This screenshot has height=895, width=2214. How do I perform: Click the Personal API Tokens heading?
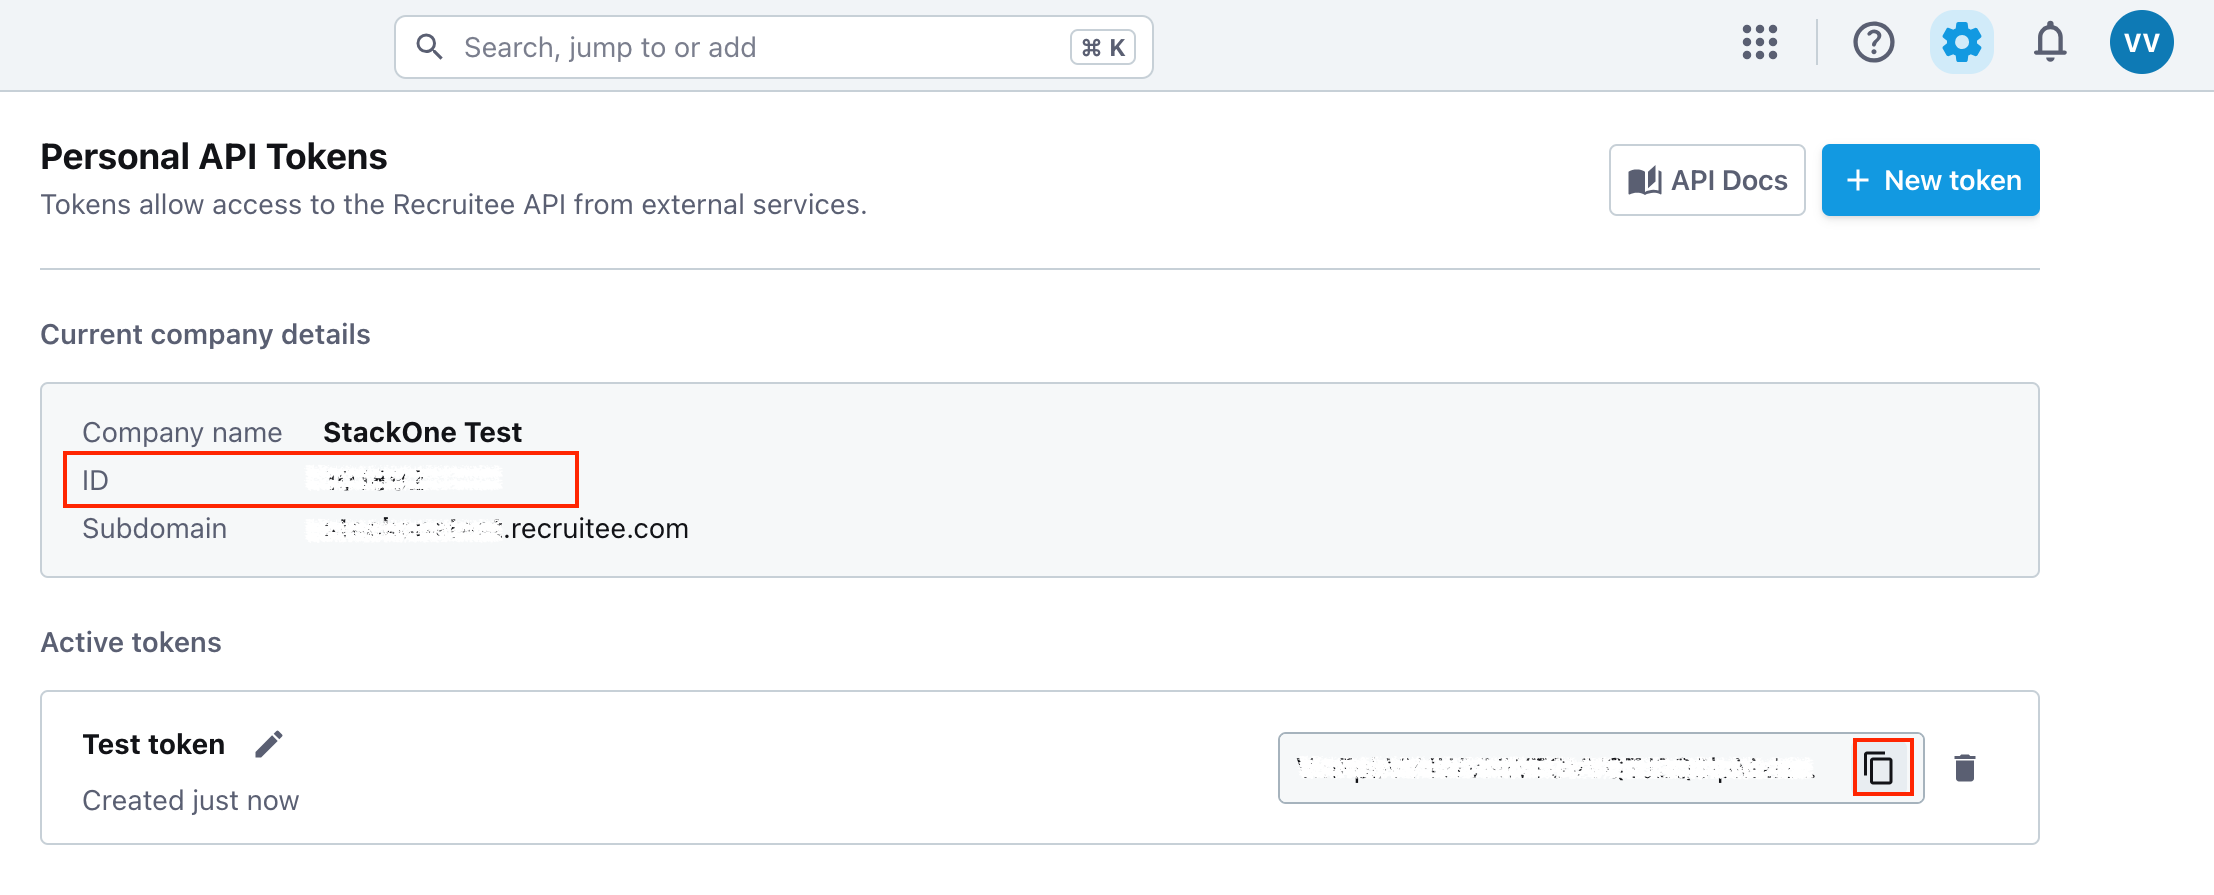tap(213, 156)
